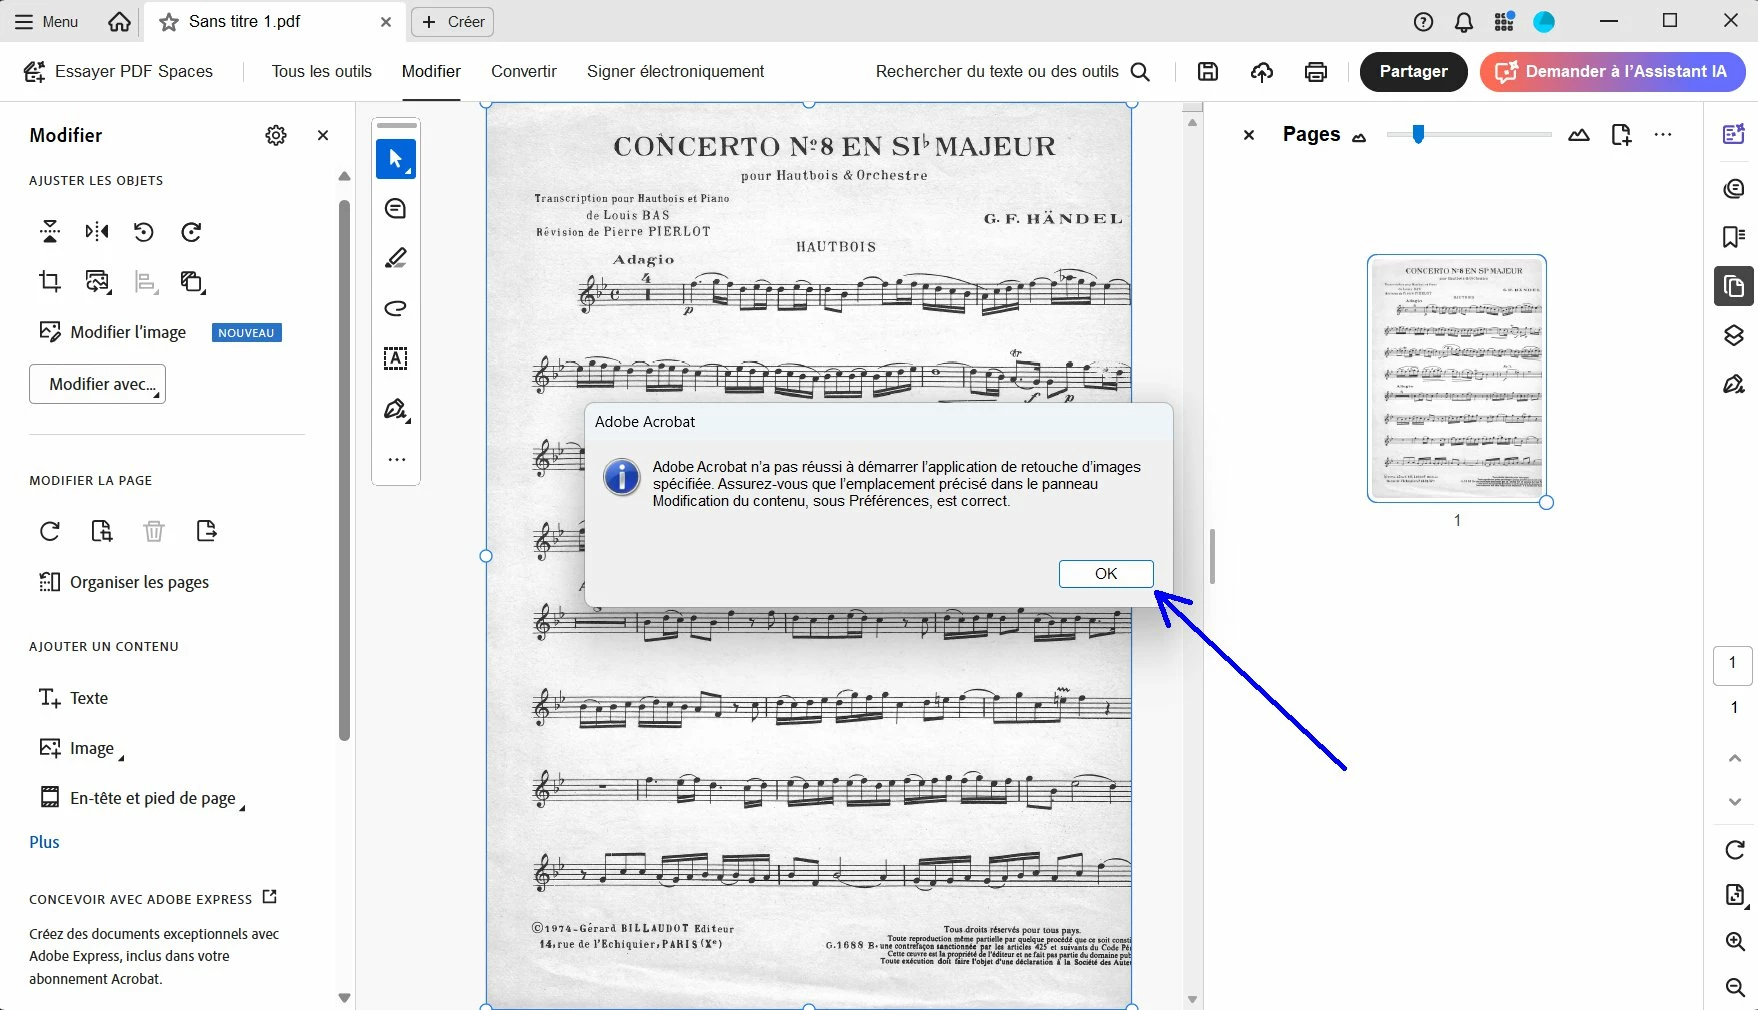Click the Créer button
Viewport: 1758px width, 1010px height.
453,22
